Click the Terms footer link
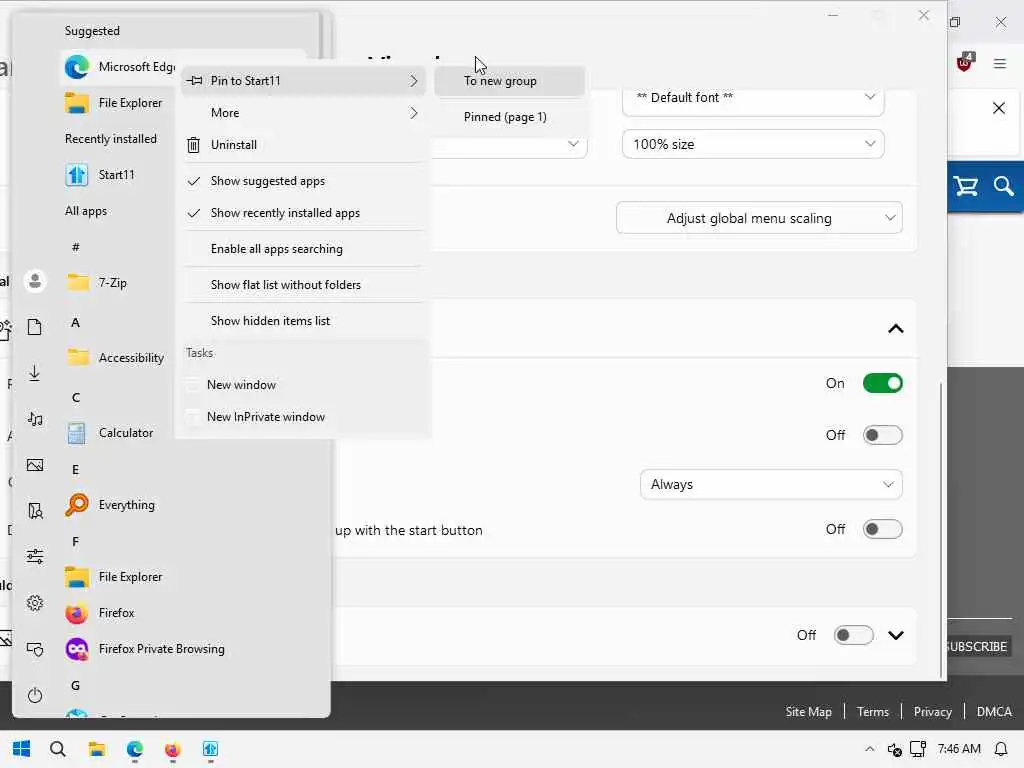The image size is (1024, 768). point(872,712)
